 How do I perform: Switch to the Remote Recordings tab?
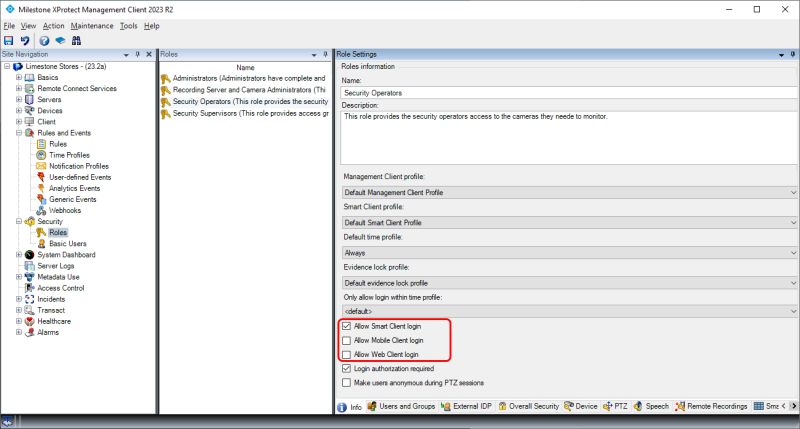point(711,407)
